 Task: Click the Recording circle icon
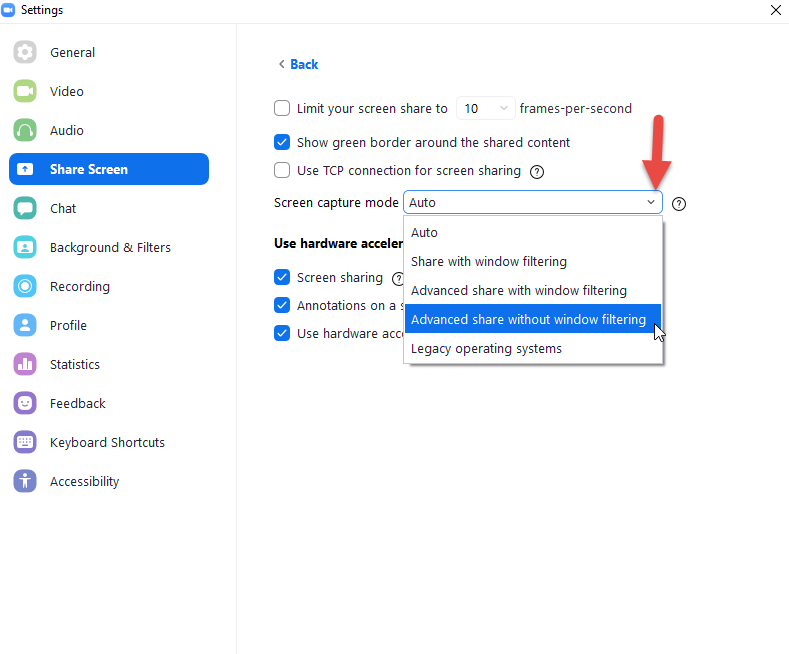[25, 286]
